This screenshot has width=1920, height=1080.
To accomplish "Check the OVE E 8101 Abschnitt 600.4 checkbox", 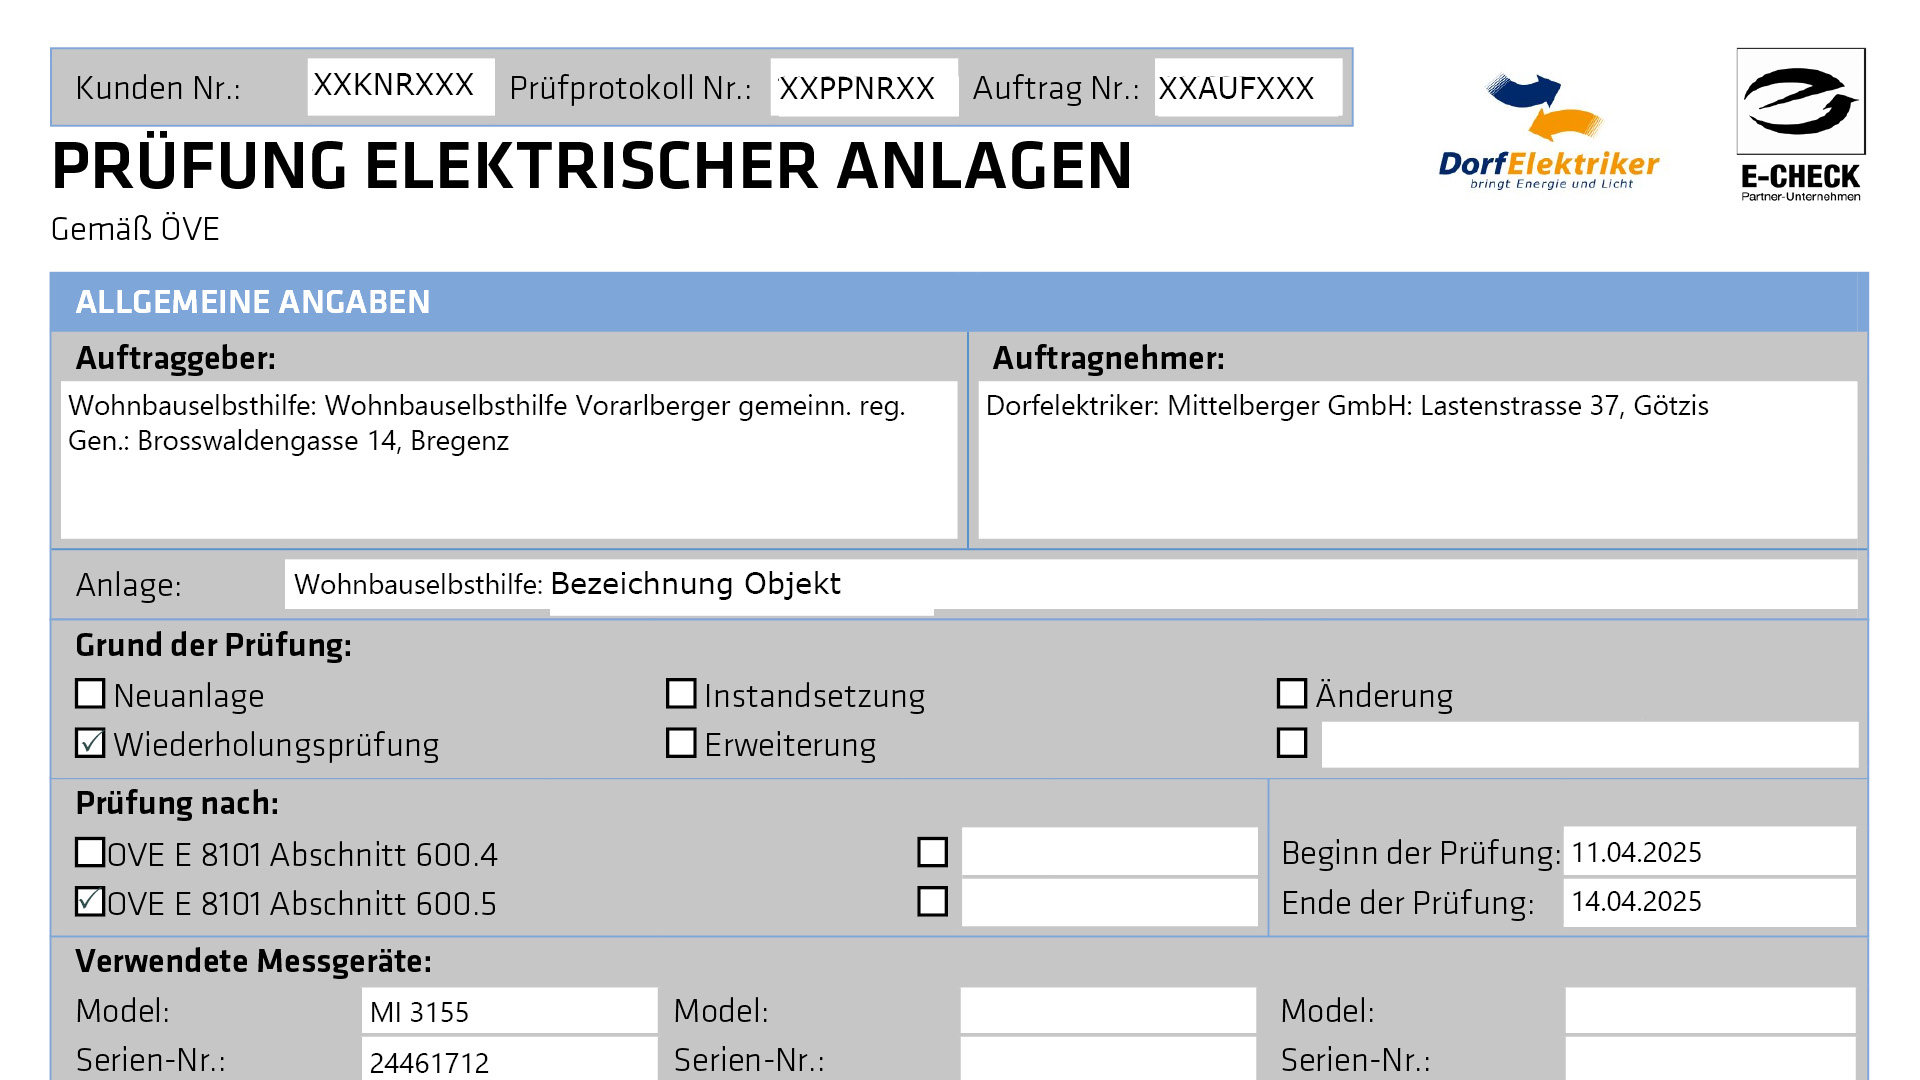I will point(89,852).
